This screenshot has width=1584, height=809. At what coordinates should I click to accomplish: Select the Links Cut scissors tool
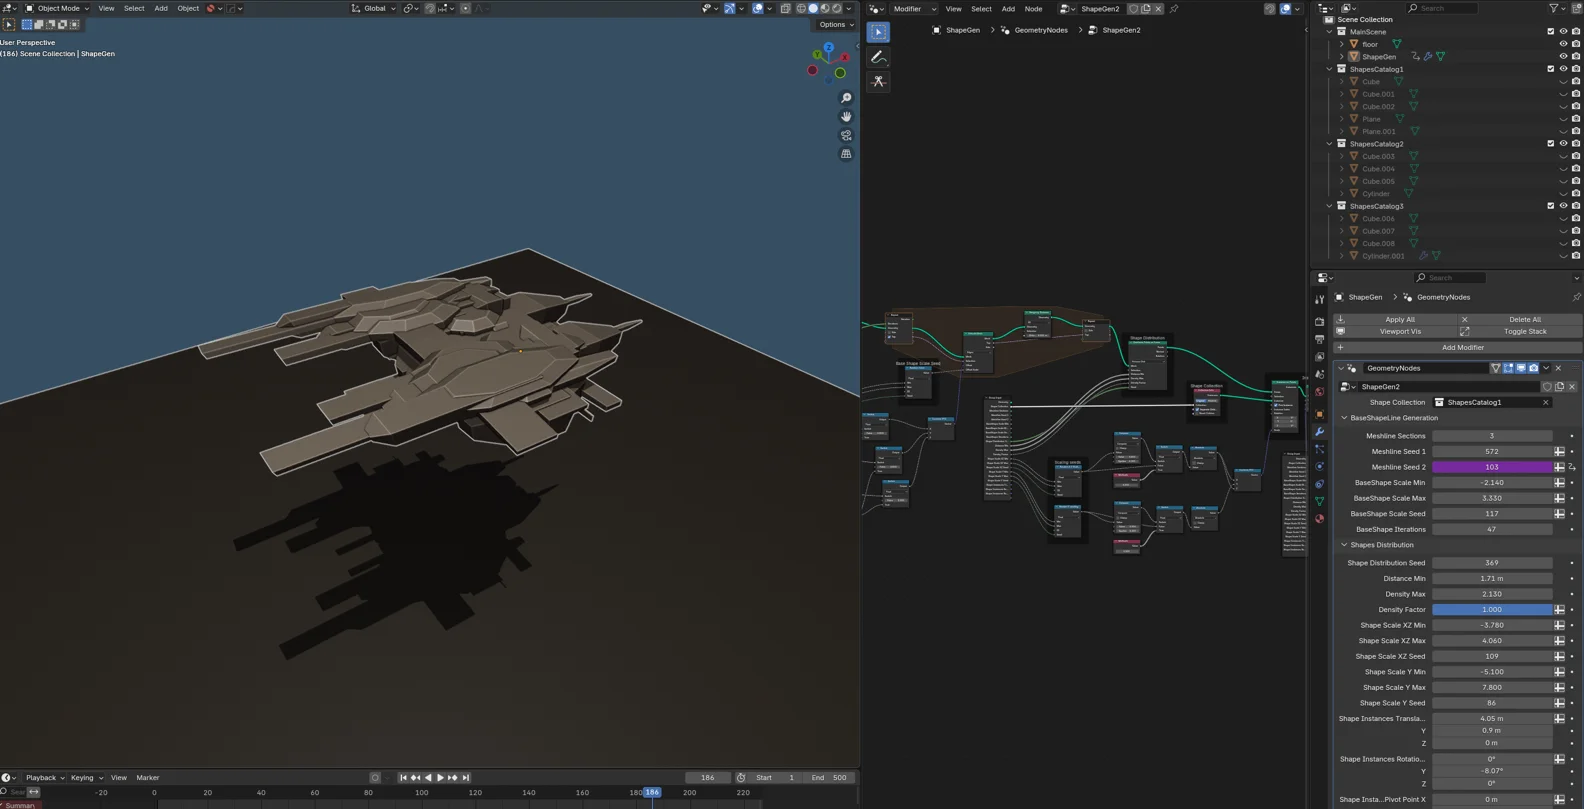click(x=878, y=81)
